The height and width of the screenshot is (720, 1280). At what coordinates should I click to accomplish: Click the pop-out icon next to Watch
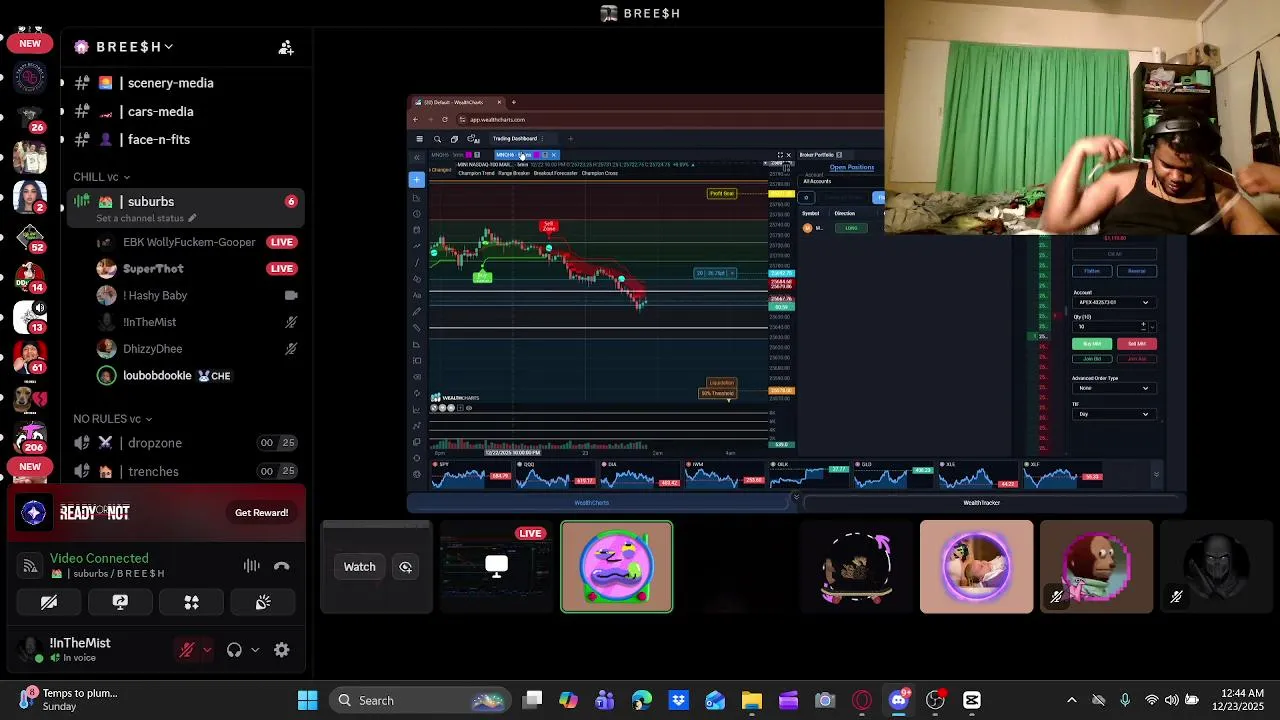point(405,567)
